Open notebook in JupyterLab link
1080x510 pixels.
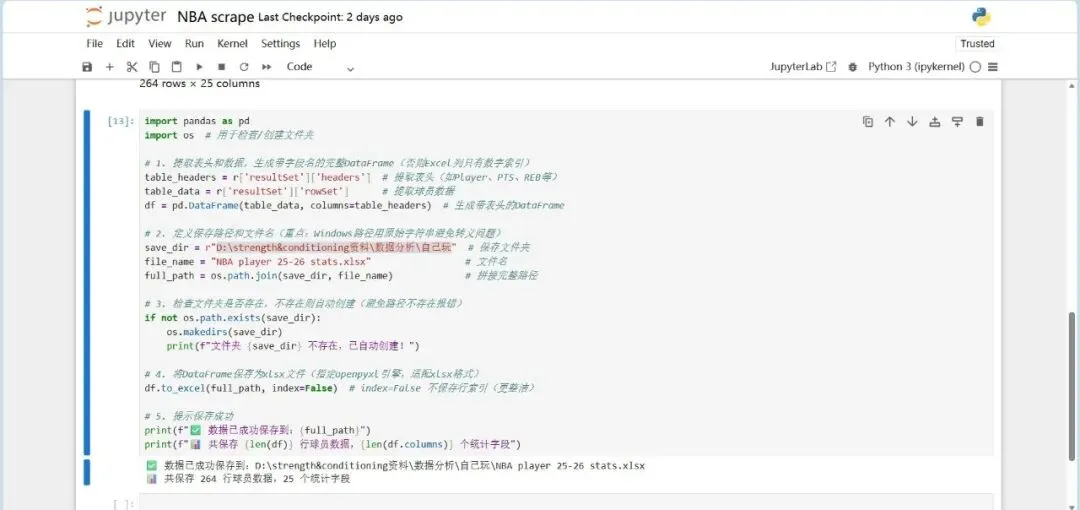(x=803, y=67)
